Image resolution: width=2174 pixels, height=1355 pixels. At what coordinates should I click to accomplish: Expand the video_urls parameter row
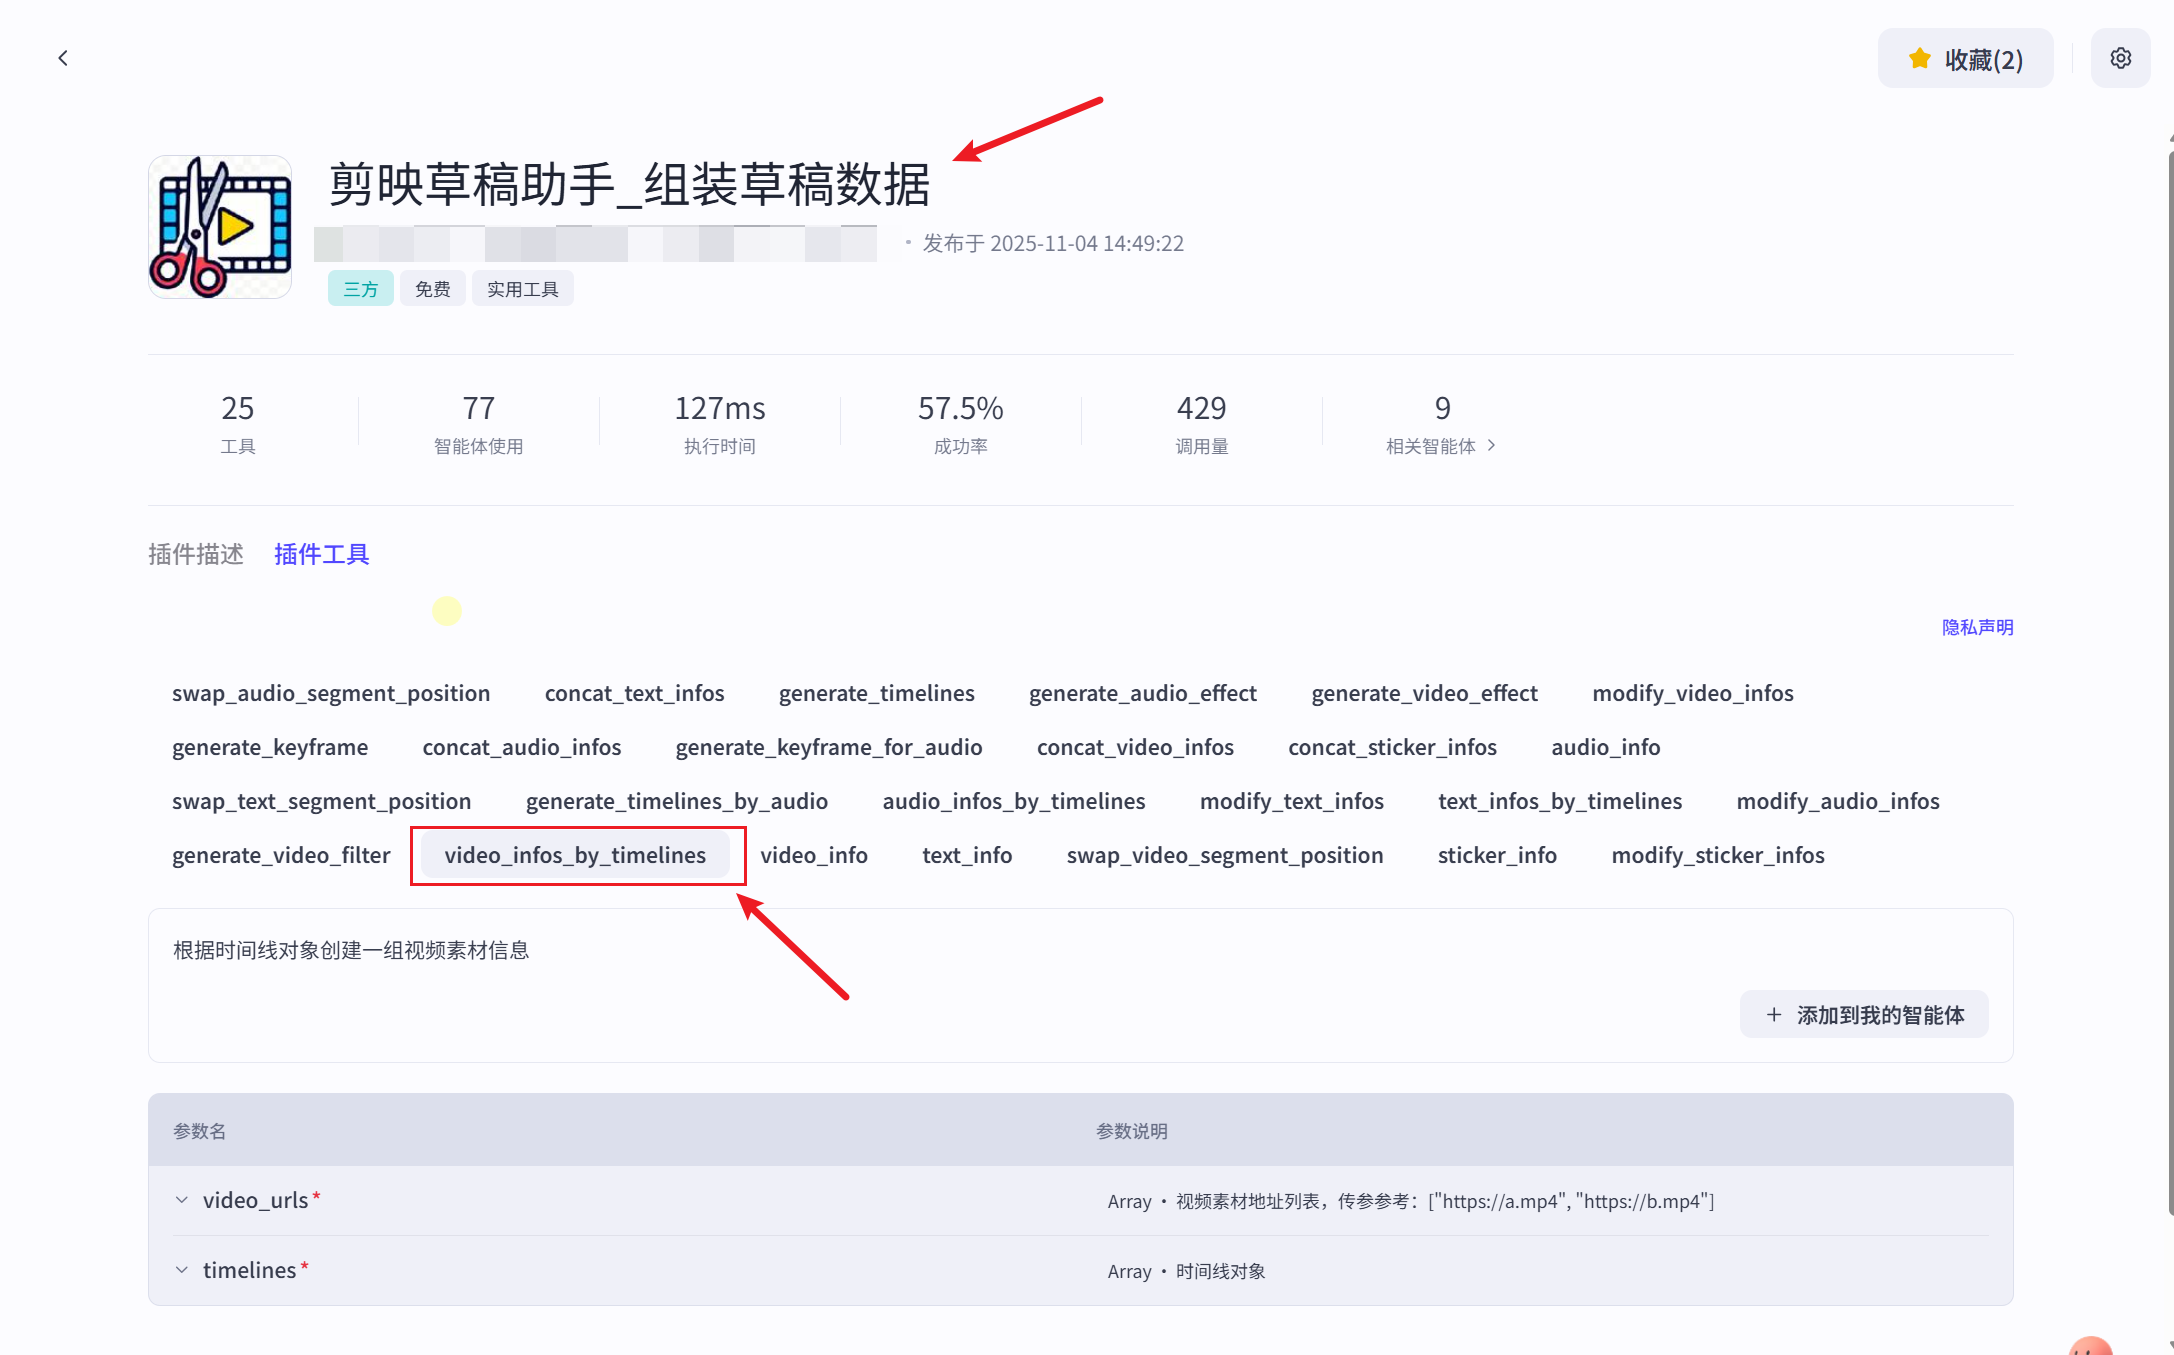click(x=182, y=1199)
